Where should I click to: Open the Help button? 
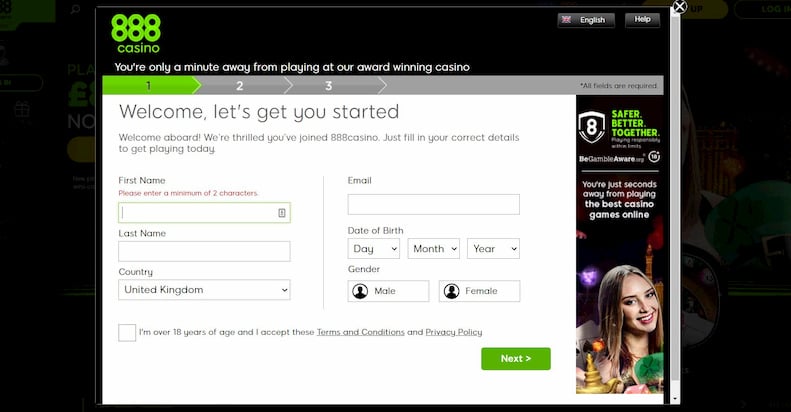pos(642,20)
